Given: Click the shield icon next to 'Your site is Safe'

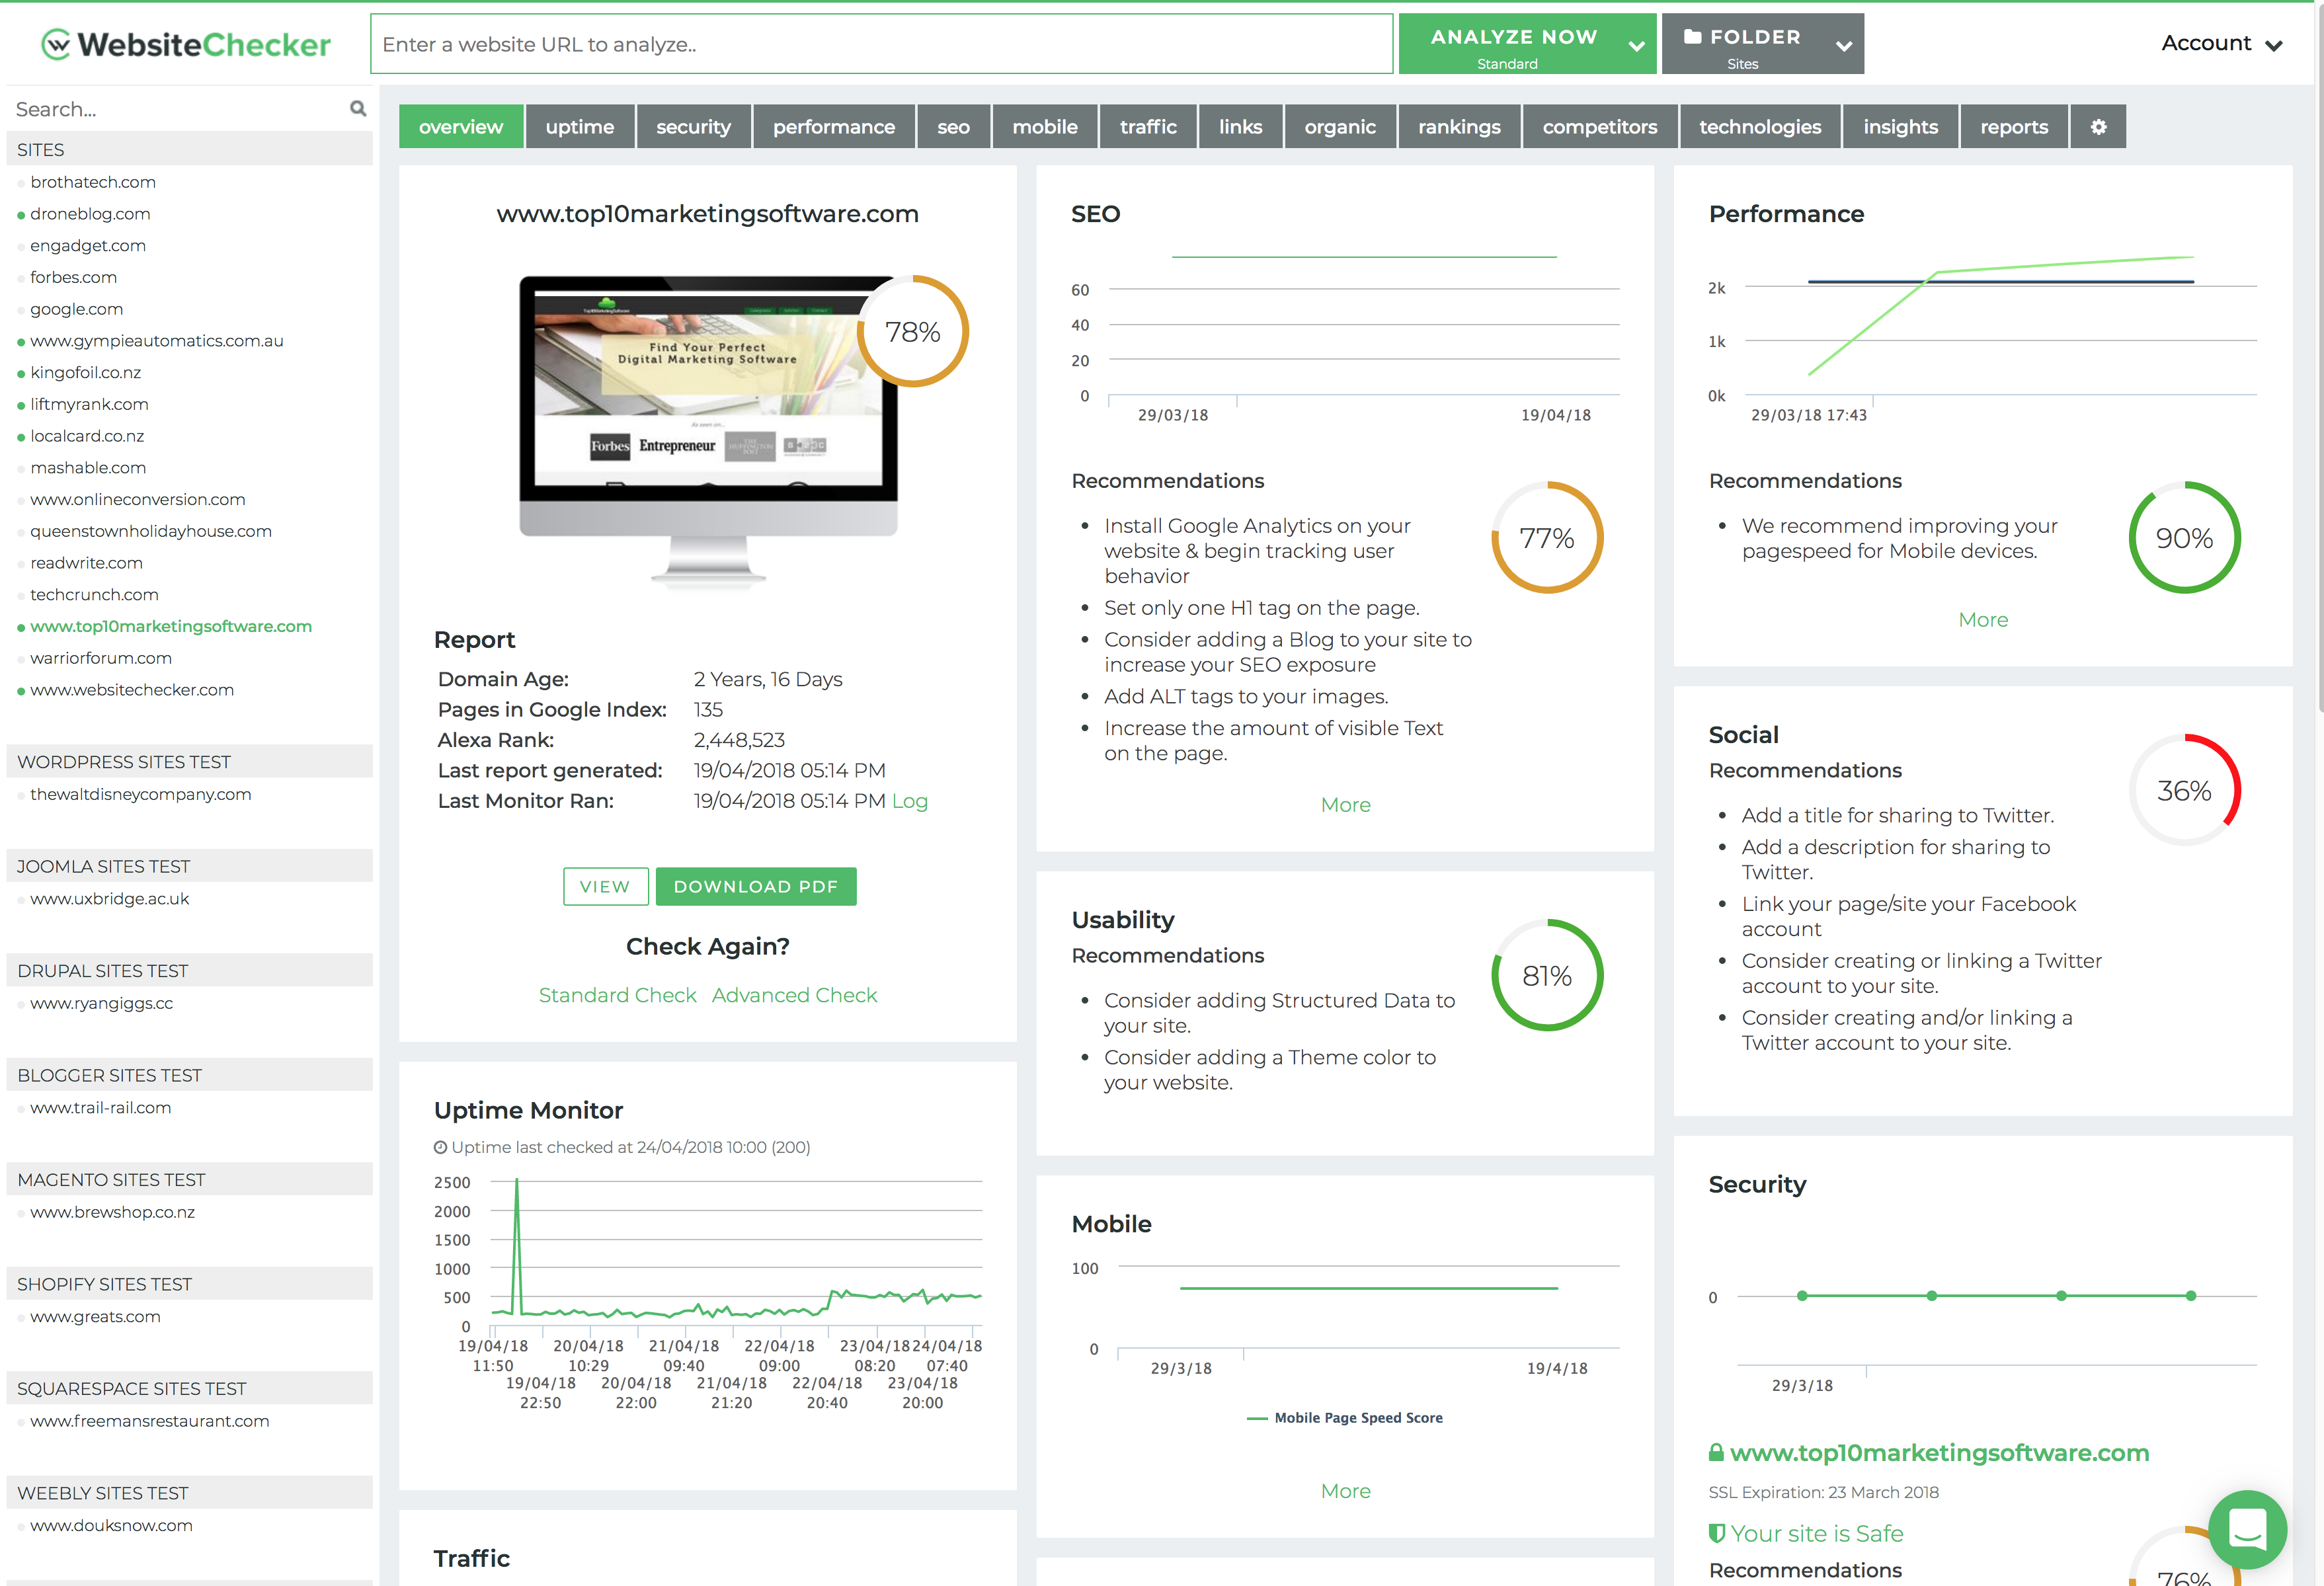Looking at the screenshot, I should tap(1718, 1532).
